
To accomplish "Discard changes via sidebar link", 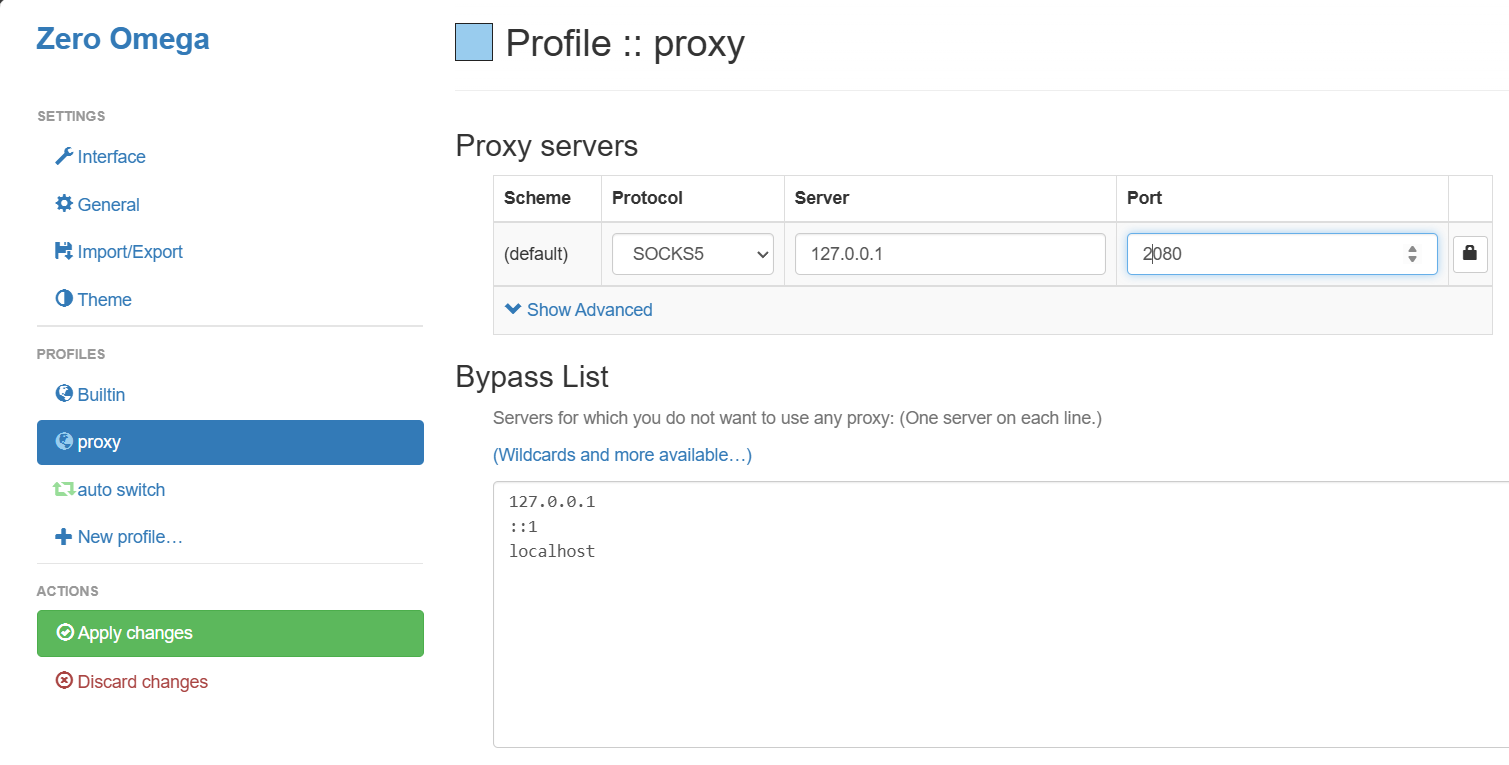I will (142, 682).
